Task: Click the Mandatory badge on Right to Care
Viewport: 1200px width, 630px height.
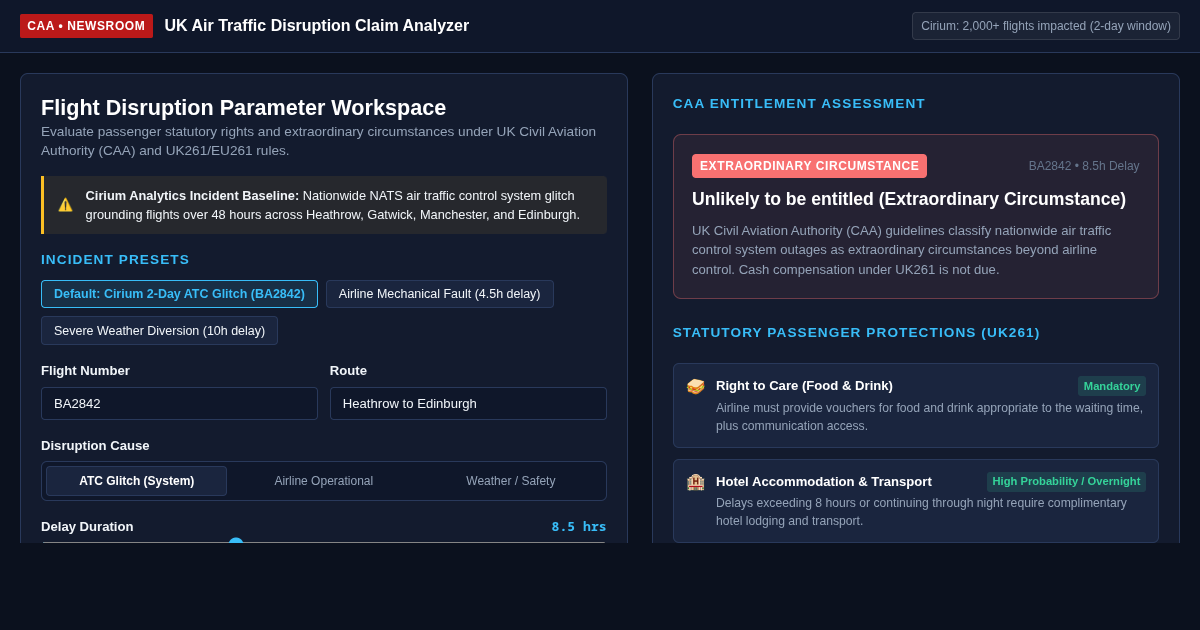Action: 1112,386
